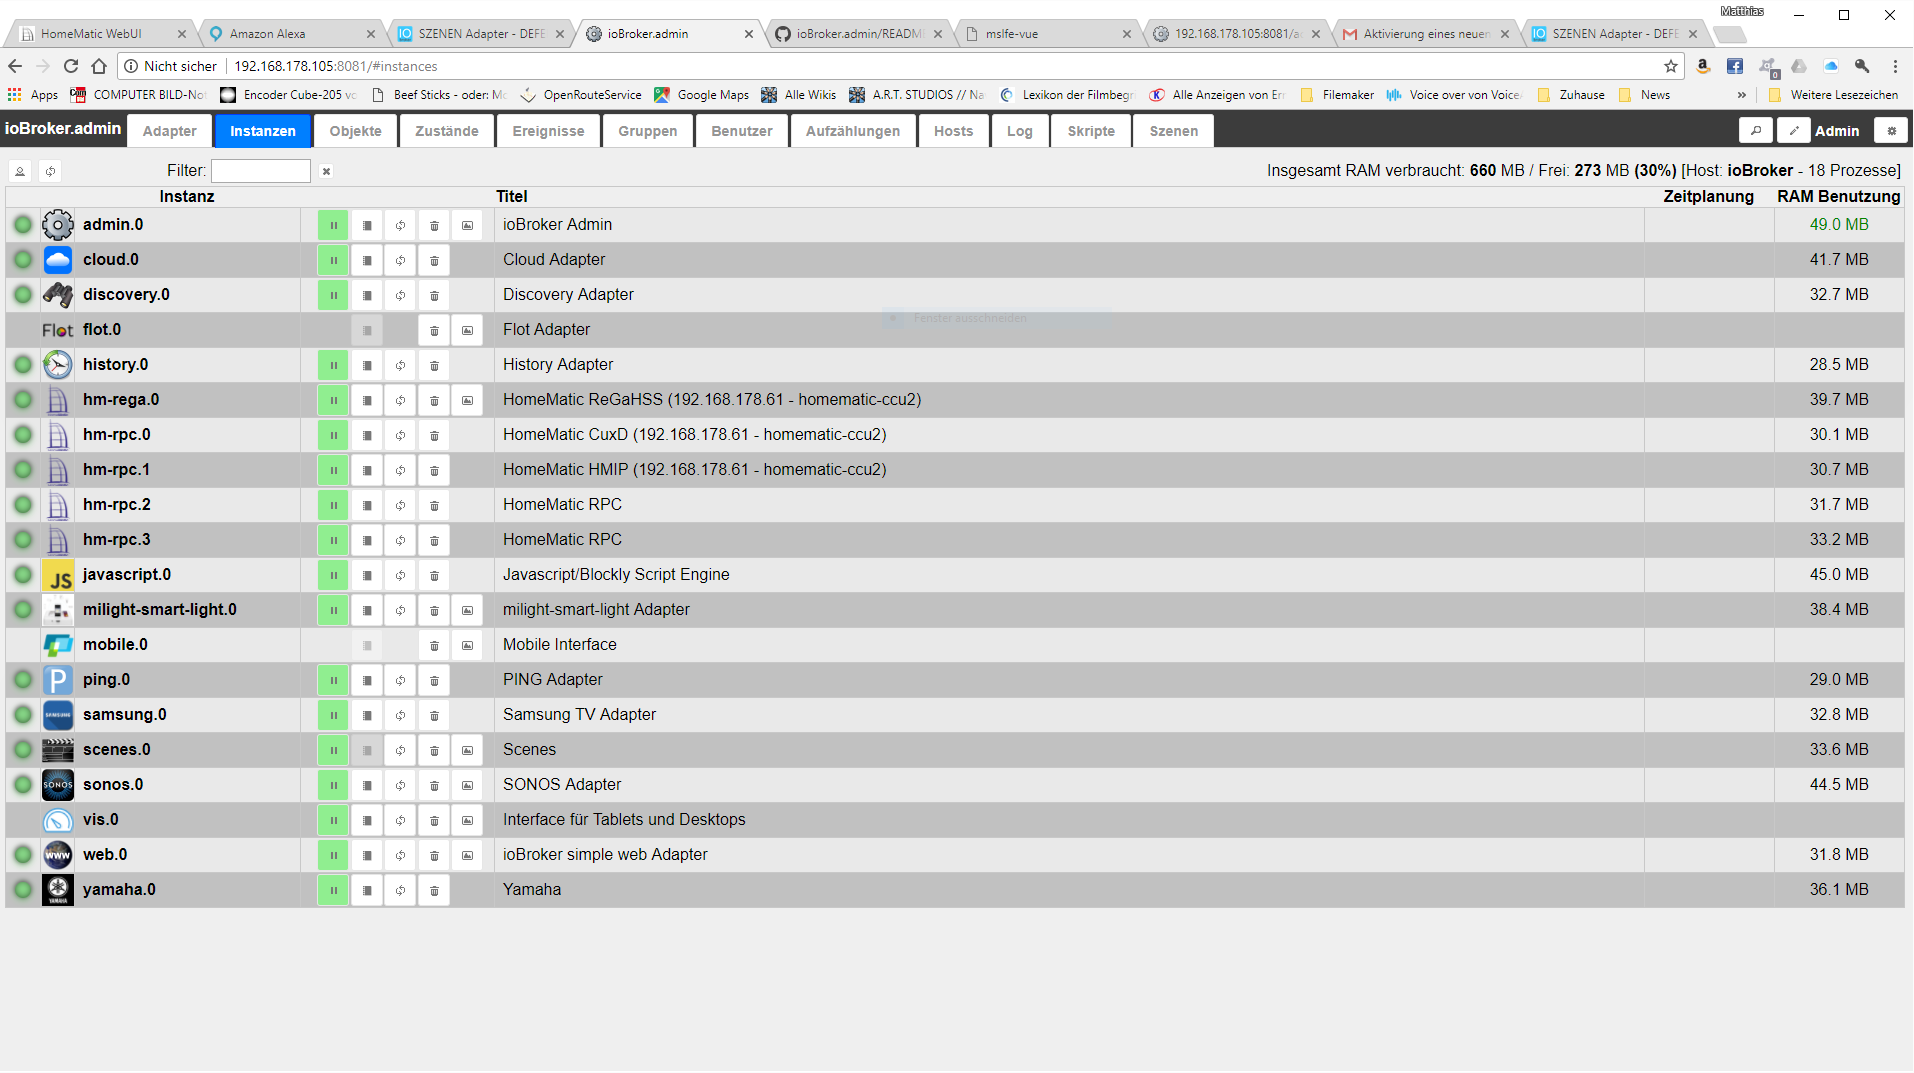Viewport: 1914px width, 1073px height.
Task: Pause the hm-rega.0 instance
Action: [x=333, y=400]
